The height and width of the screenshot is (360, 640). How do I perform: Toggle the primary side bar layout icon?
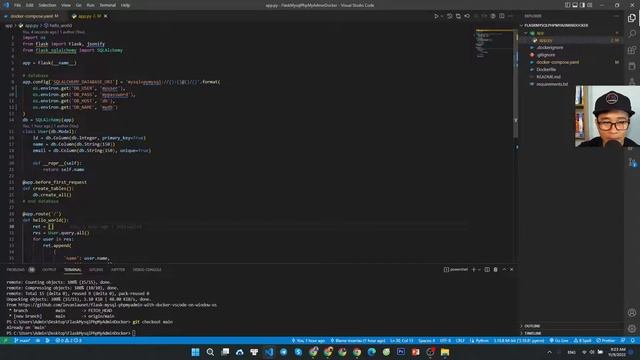pyautogui.click(x=567, y=5)
